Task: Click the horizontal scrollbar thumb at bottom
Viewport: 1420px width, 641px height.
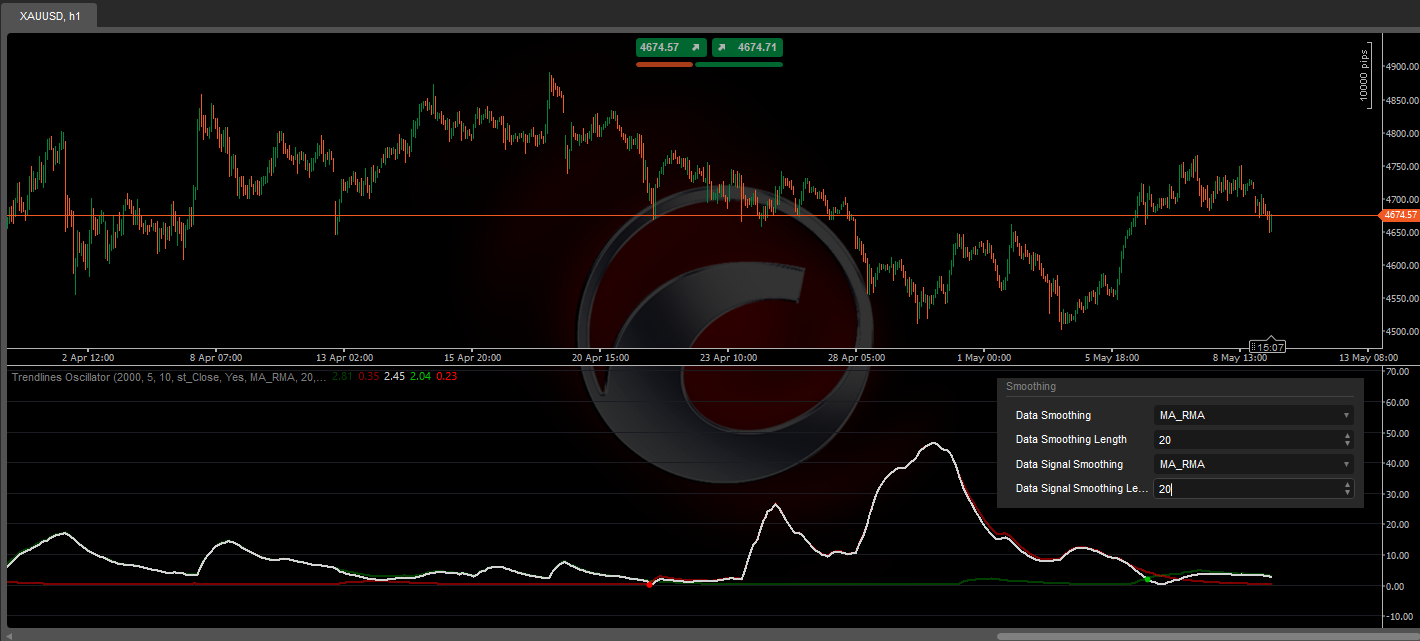Action: [1207, 636]
